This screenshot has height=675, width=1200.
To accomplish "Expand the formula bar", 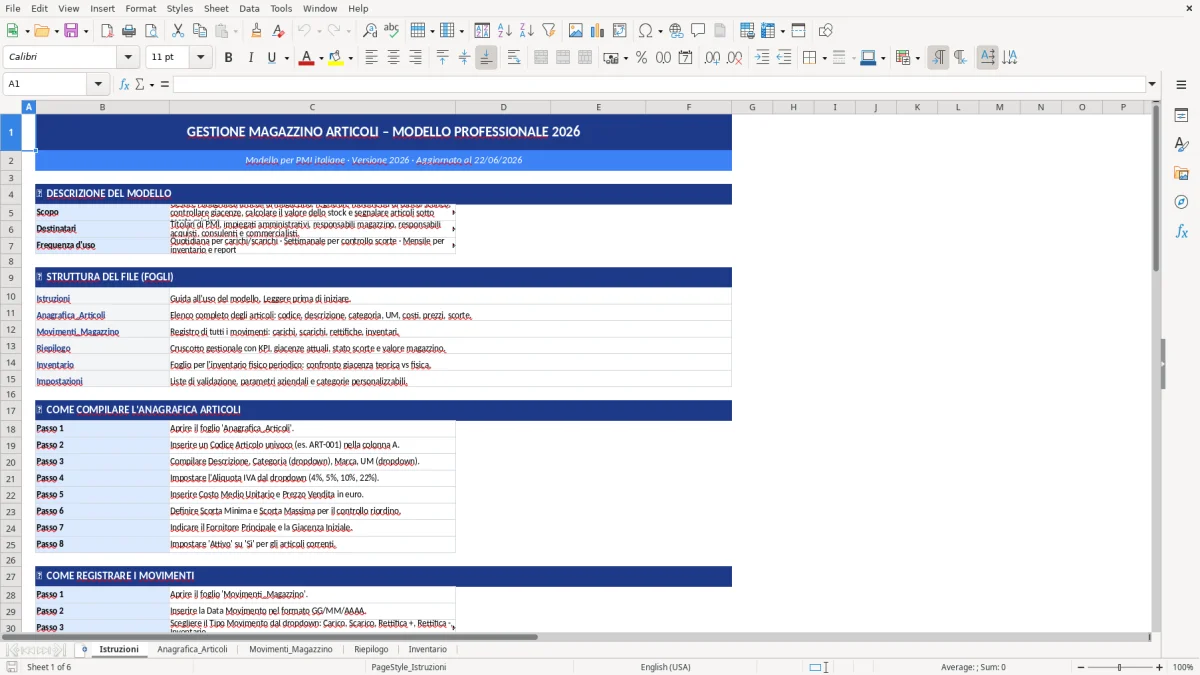I will pyautogui.click(x=1152, y=84).
